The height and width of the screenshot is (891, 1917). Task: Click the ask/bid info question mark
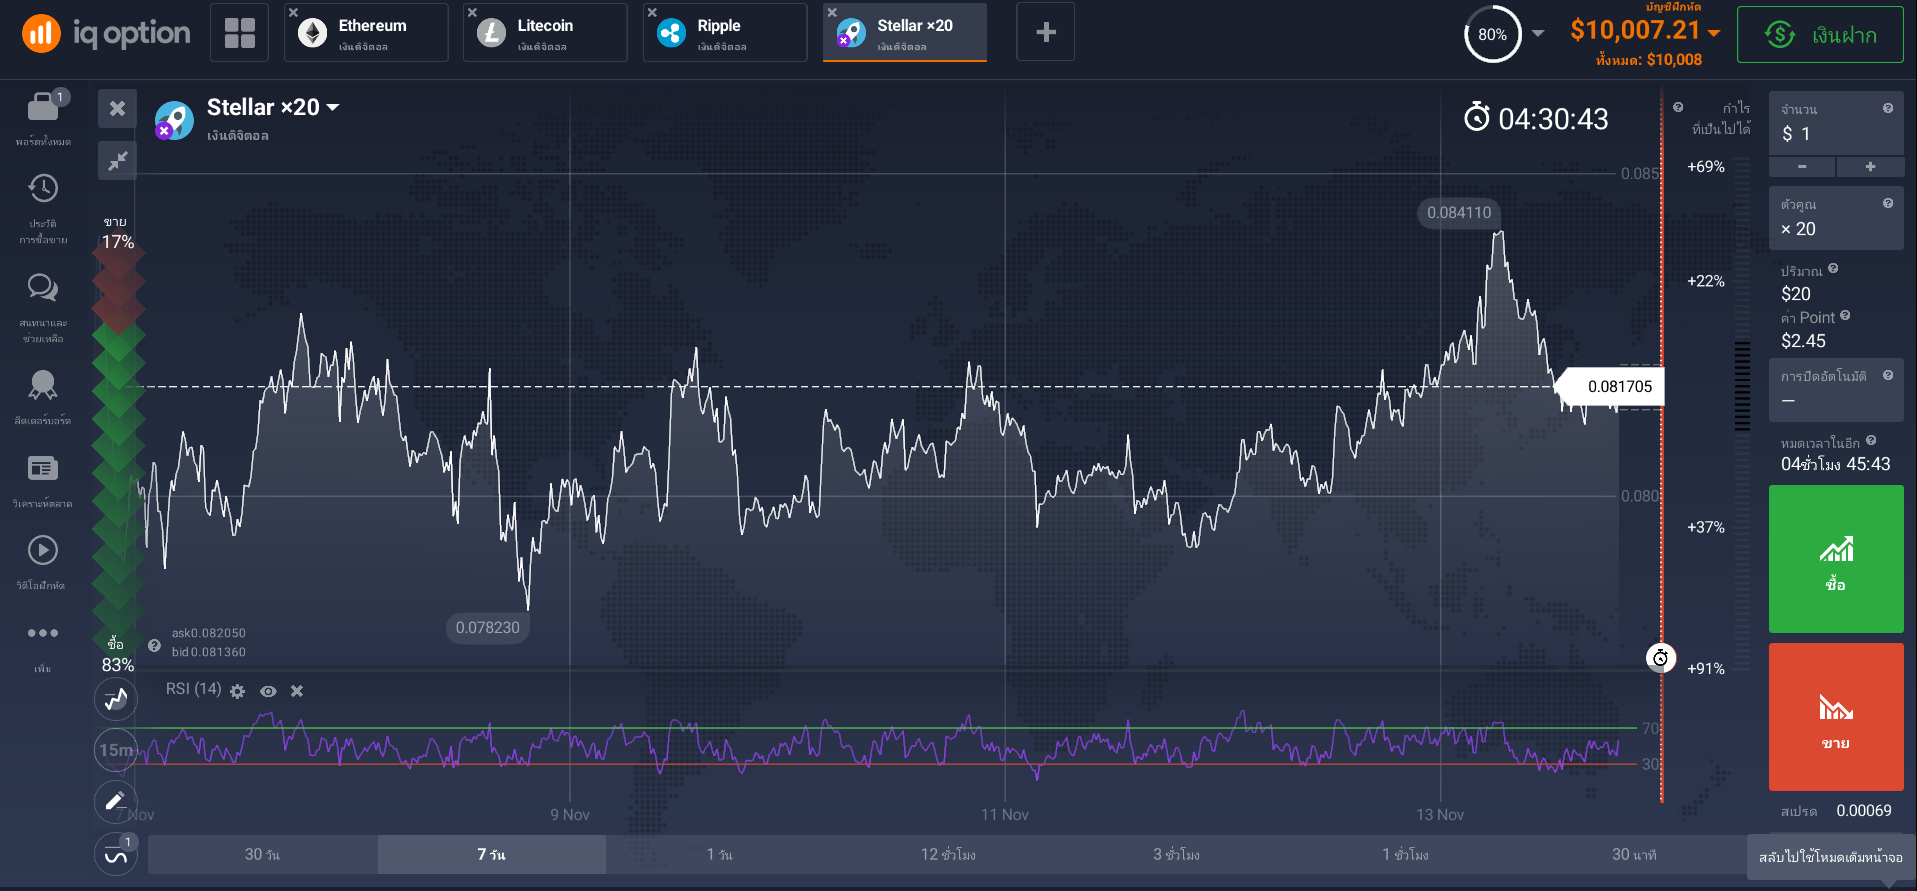(154, 645)
